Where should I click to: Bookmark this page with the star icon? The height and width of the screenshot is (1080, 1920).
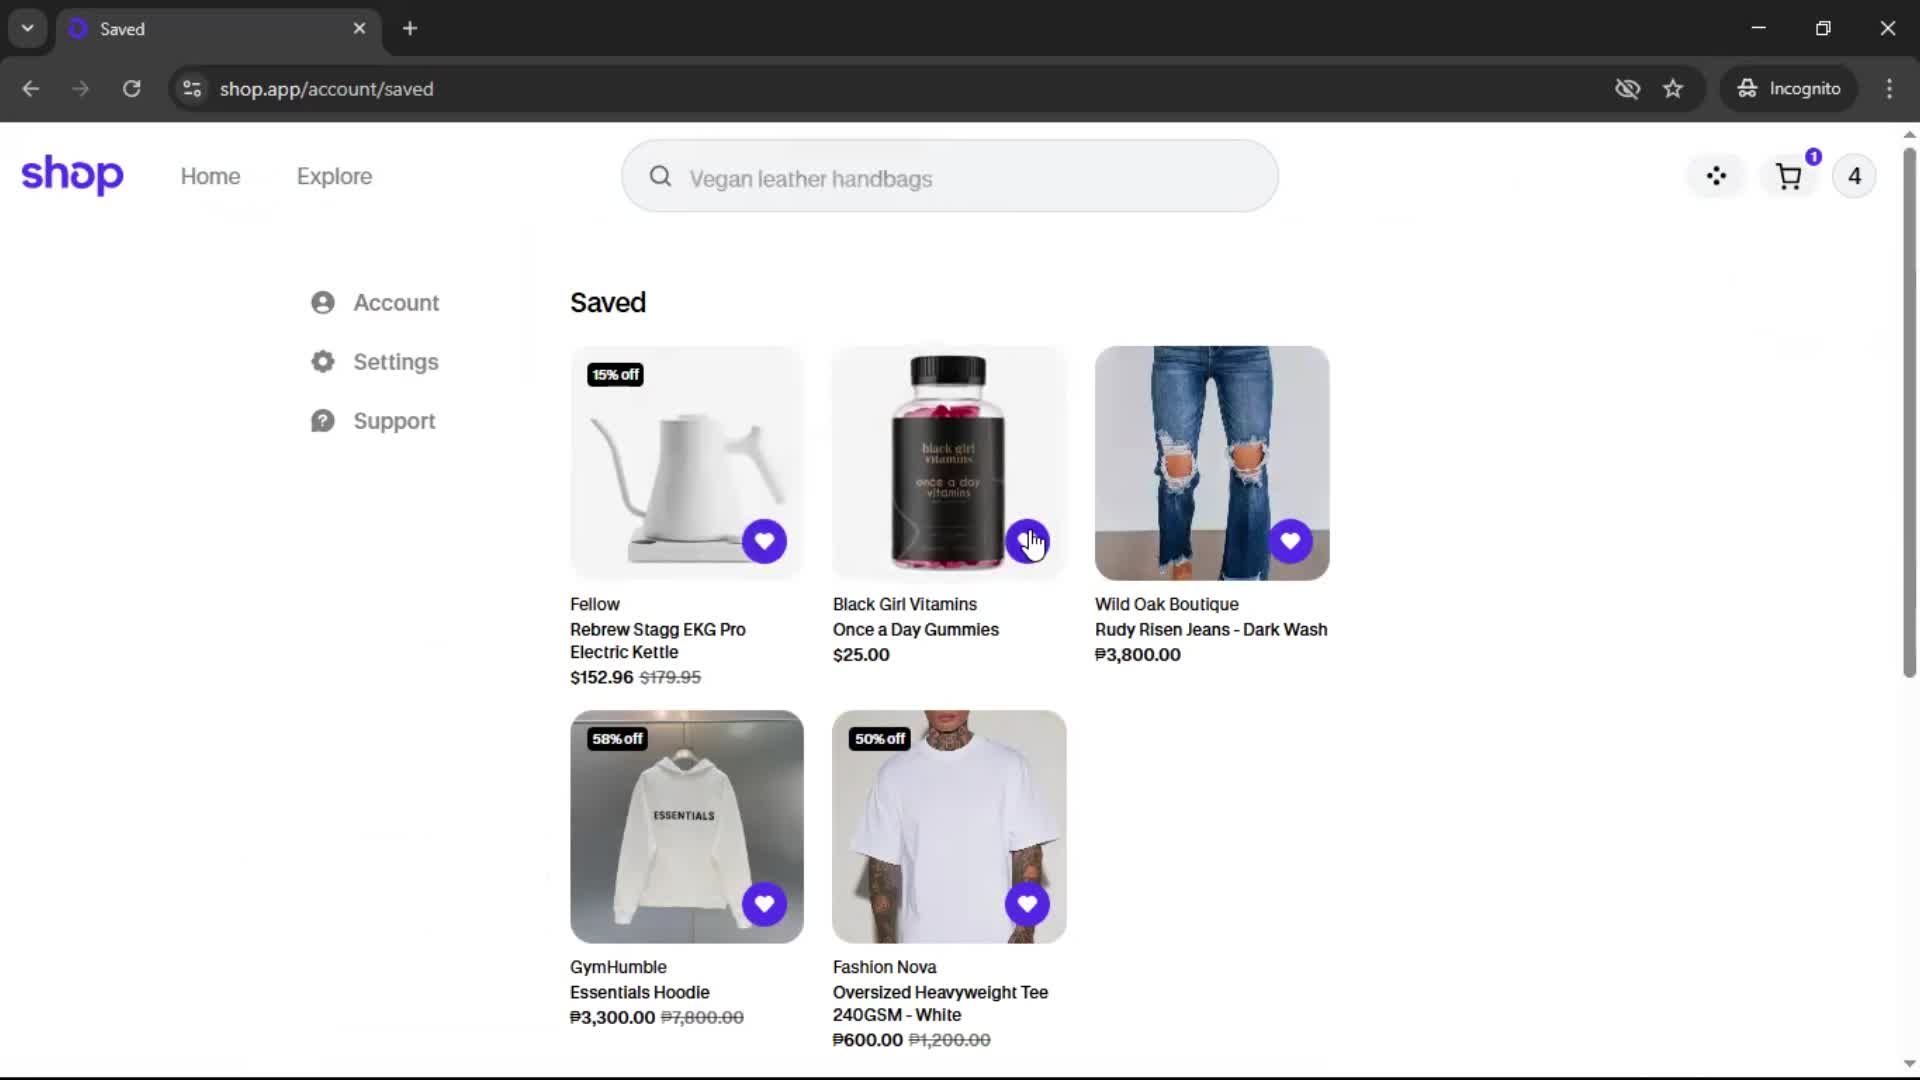(x=1673, y=89)
